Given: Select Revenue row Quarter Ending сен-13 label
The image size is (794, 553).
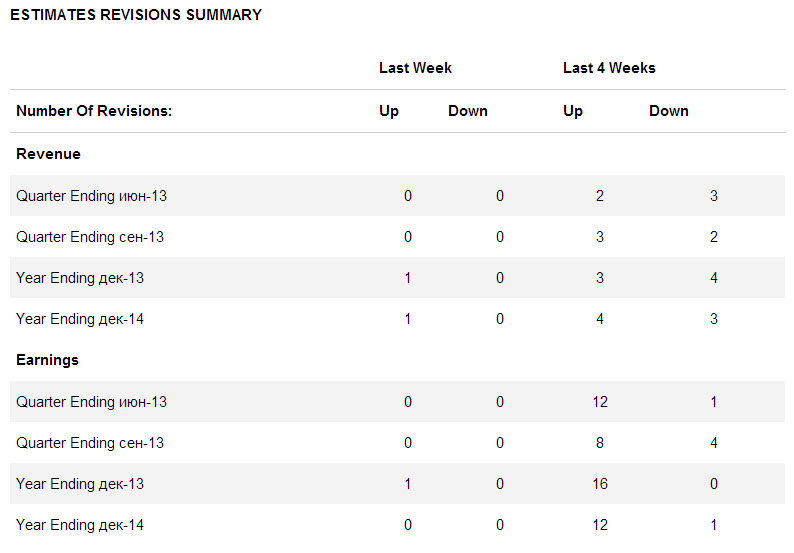Looking at the screenshot, I should tap(90, 237).
